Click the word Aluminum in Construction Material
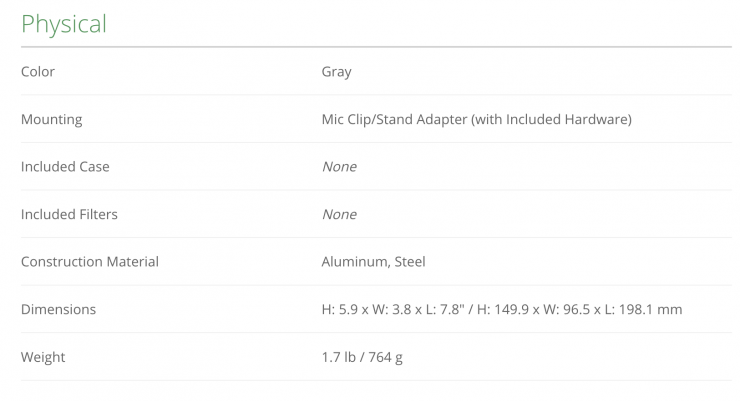 354,262
